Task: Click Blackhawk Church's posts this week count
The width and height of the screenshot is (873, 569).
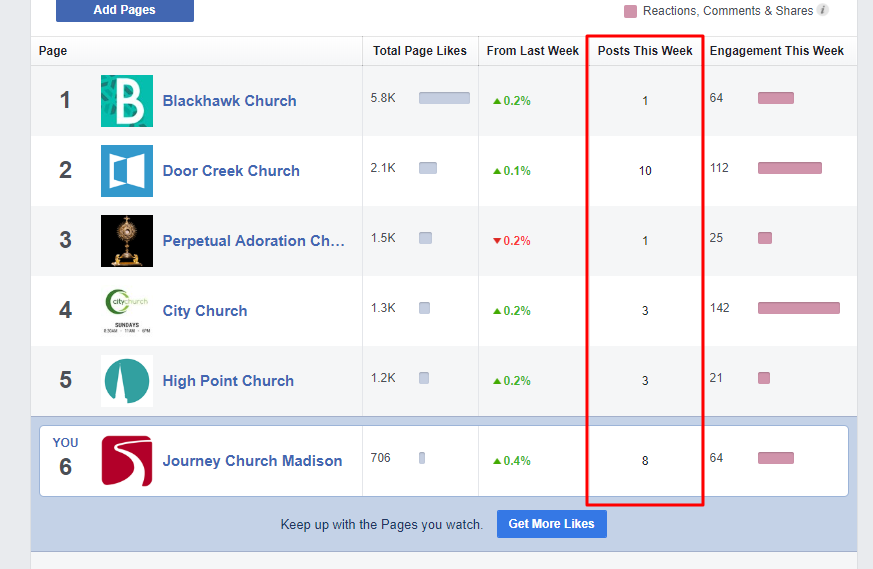Action: (645, 101)
